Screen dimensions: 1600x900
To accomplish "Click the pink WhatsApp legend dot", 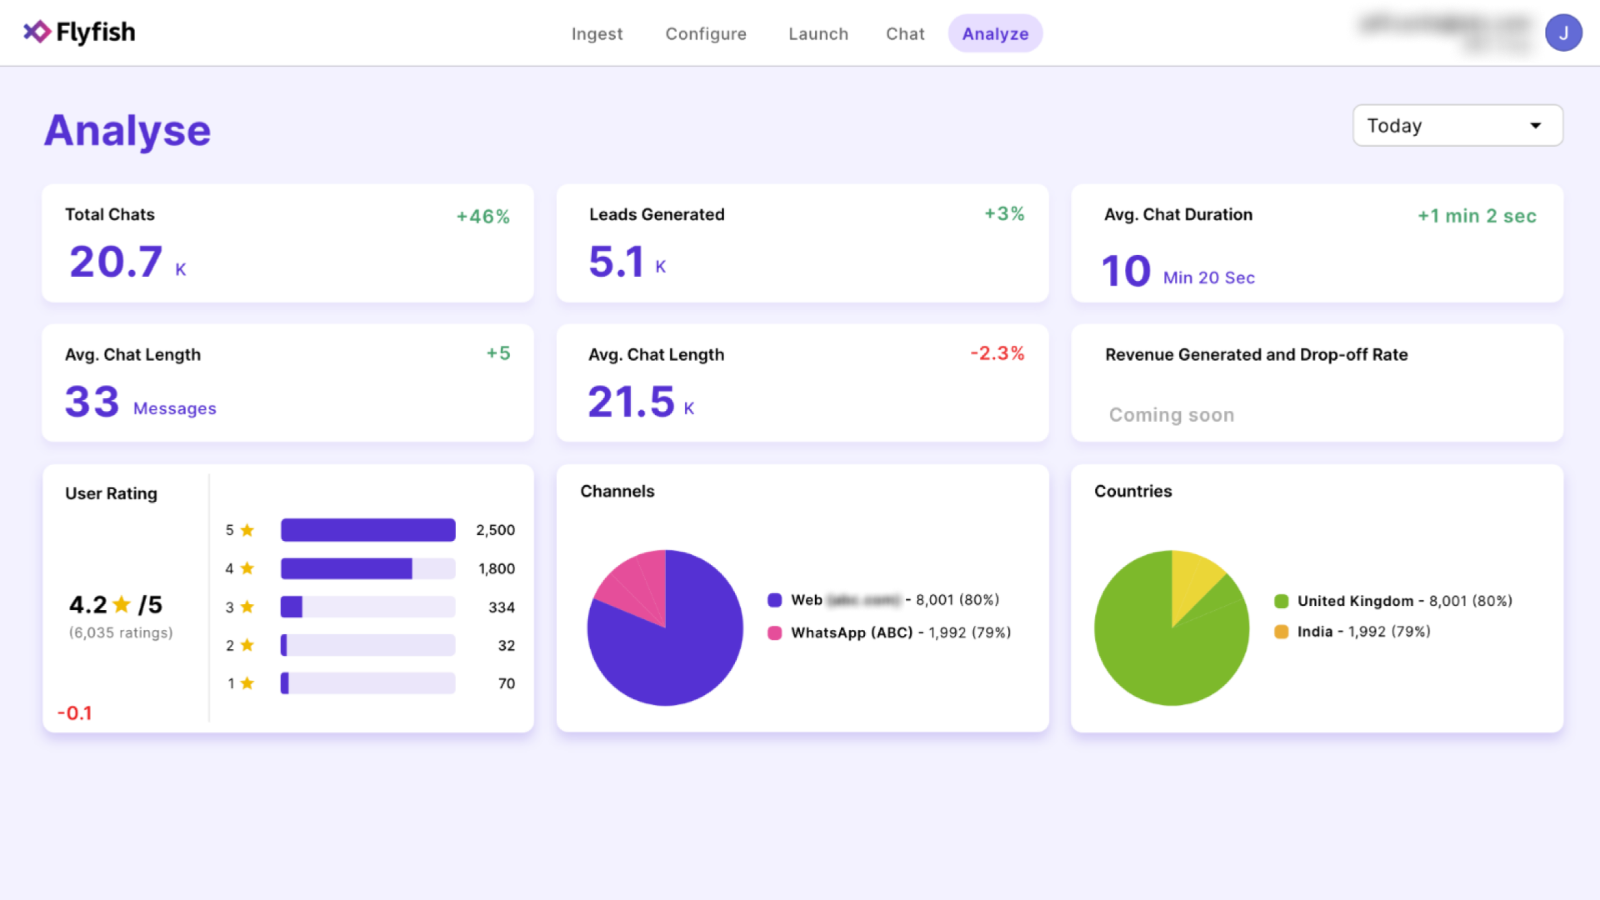I will tap(774, 633).
